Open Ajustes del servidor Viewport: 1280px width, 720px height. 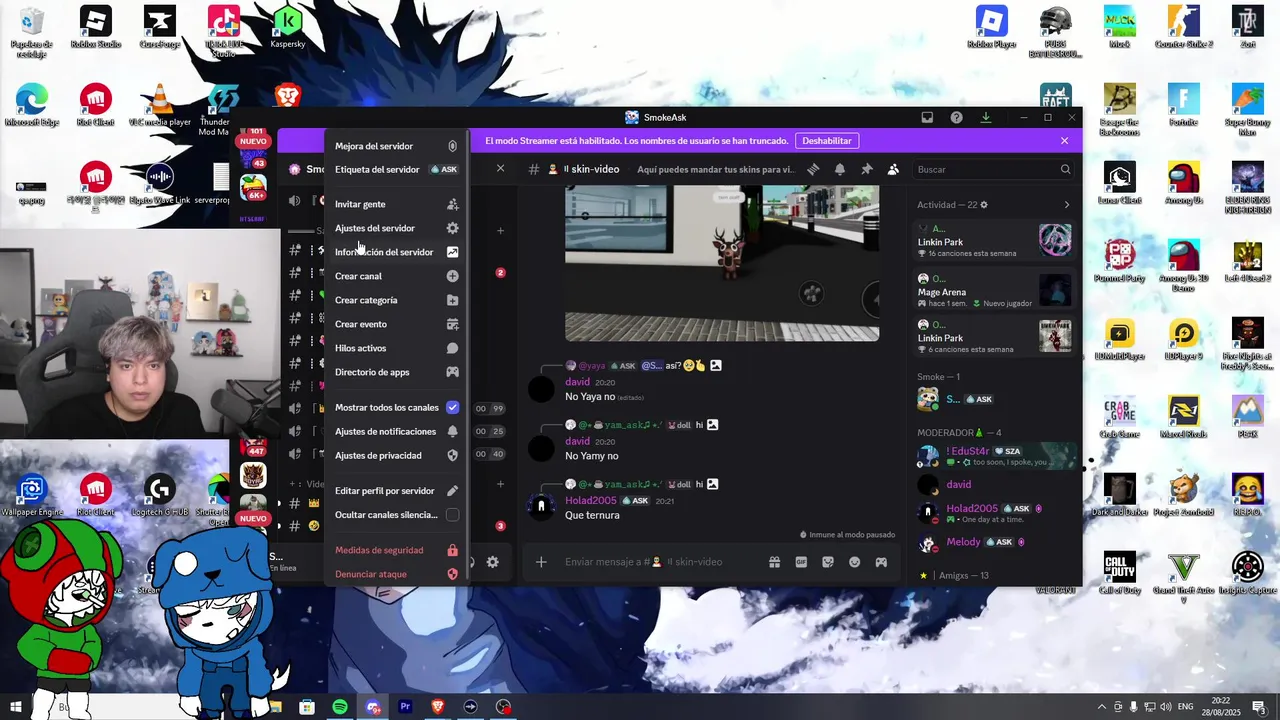pos(395,228)
